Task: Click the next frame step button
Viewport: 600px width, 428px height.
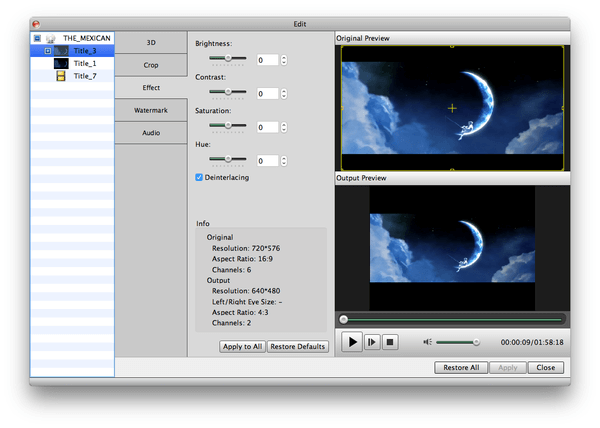Action: point(372,342)
